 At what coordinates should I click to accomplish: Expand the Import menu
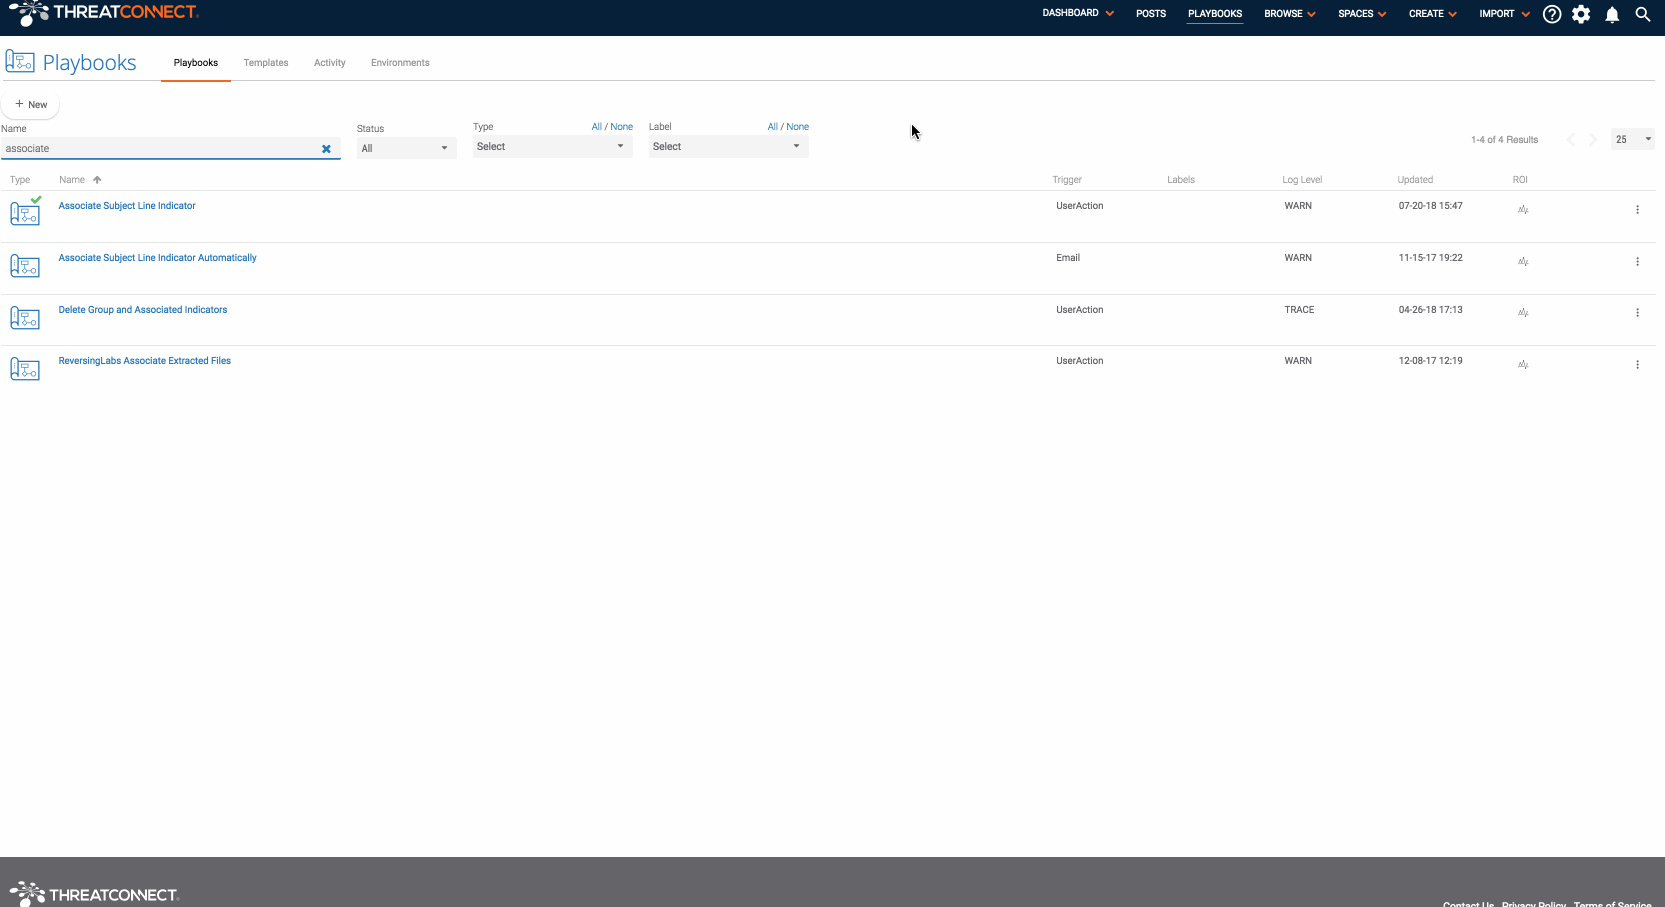pyautogui.click(x=1504, y=14)
